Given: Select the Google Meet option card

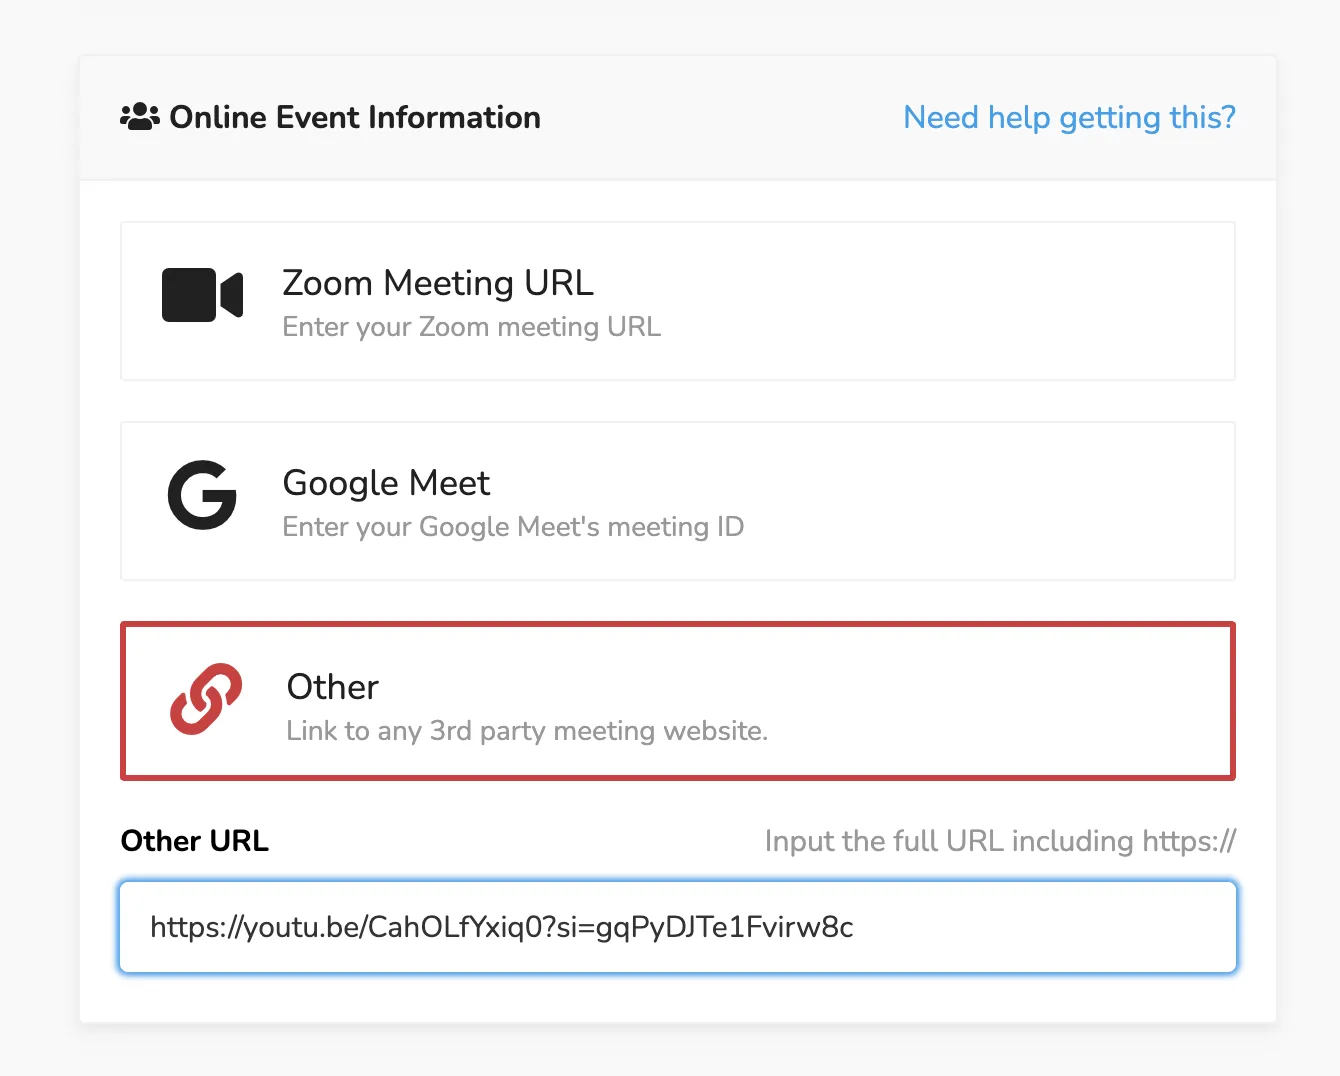Looking at the screenshot, I should coord(678,501).
